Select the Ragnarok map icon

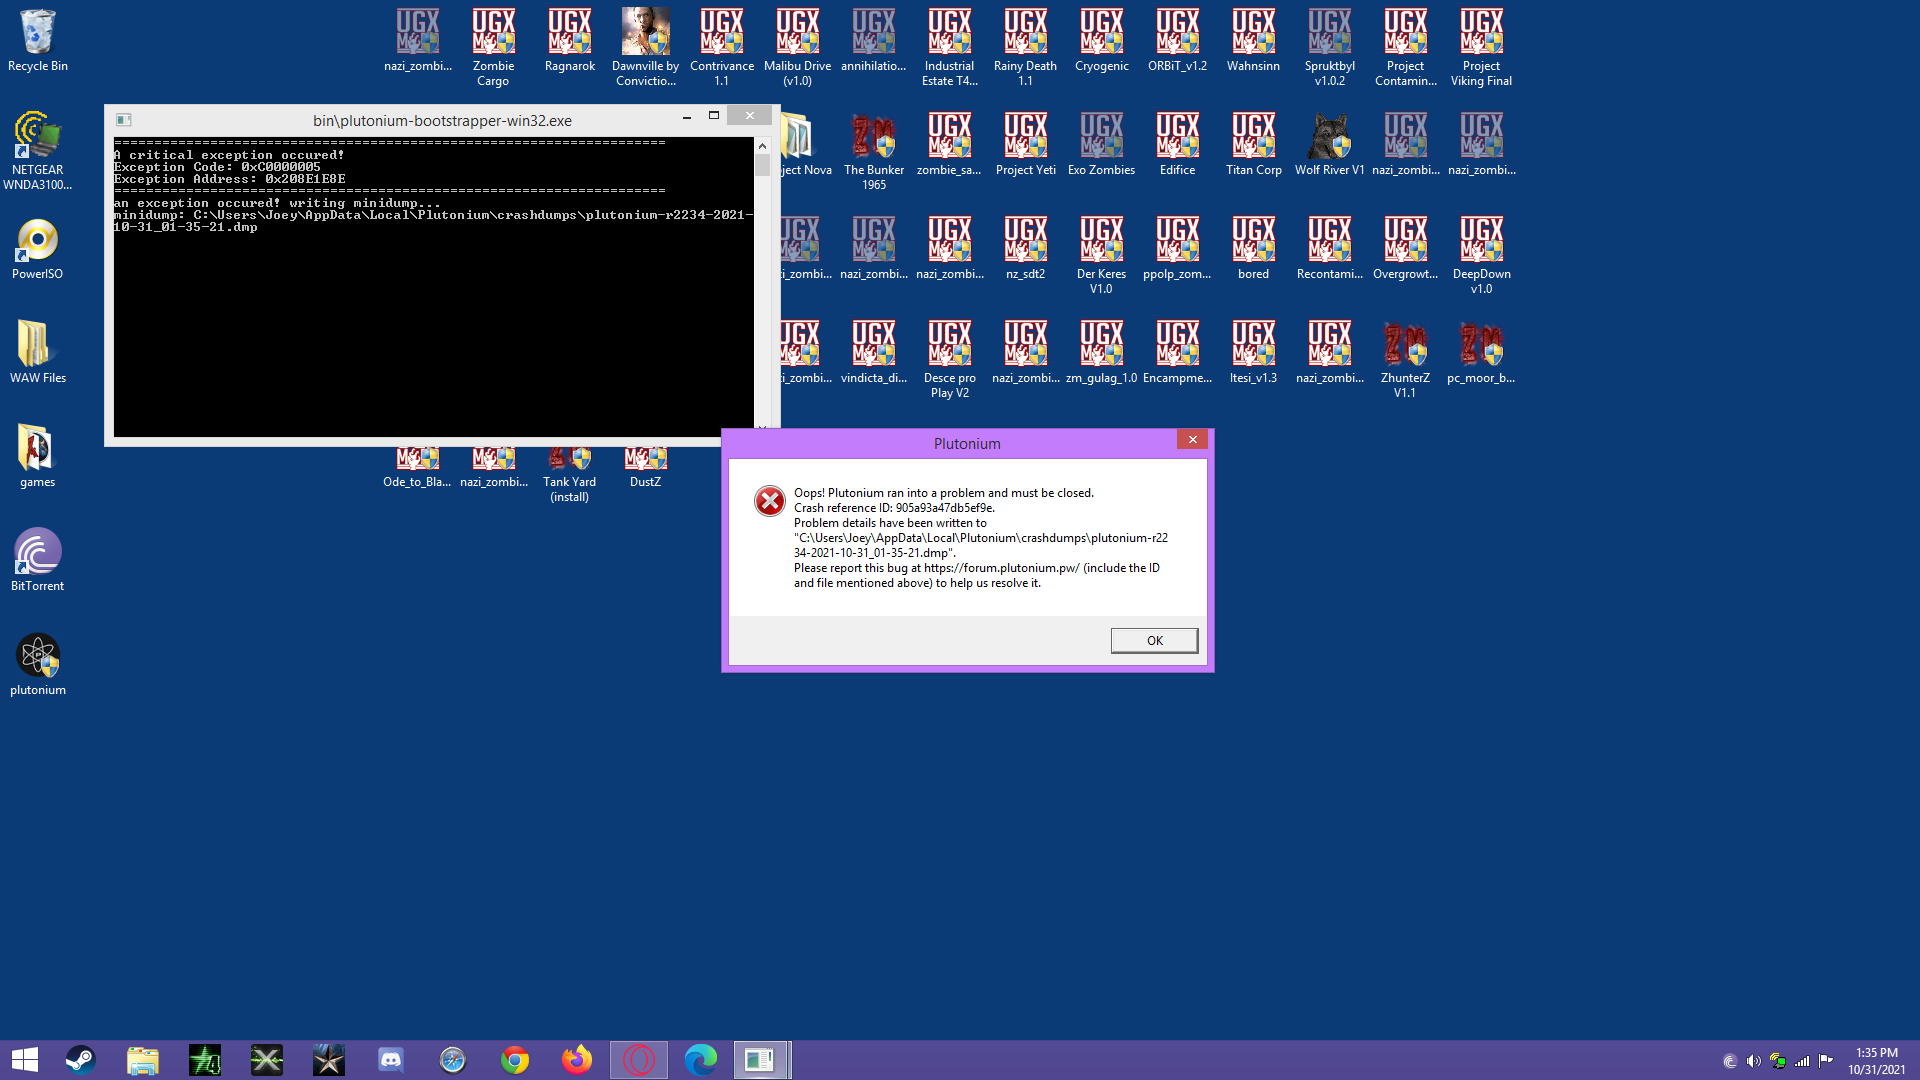coord(570,41)
